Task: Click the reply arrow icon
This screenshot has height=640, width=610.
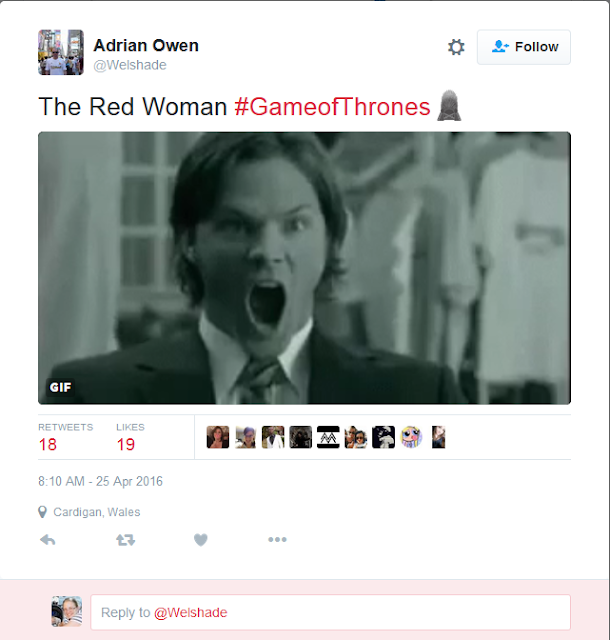Action: (x=47, y=540)
